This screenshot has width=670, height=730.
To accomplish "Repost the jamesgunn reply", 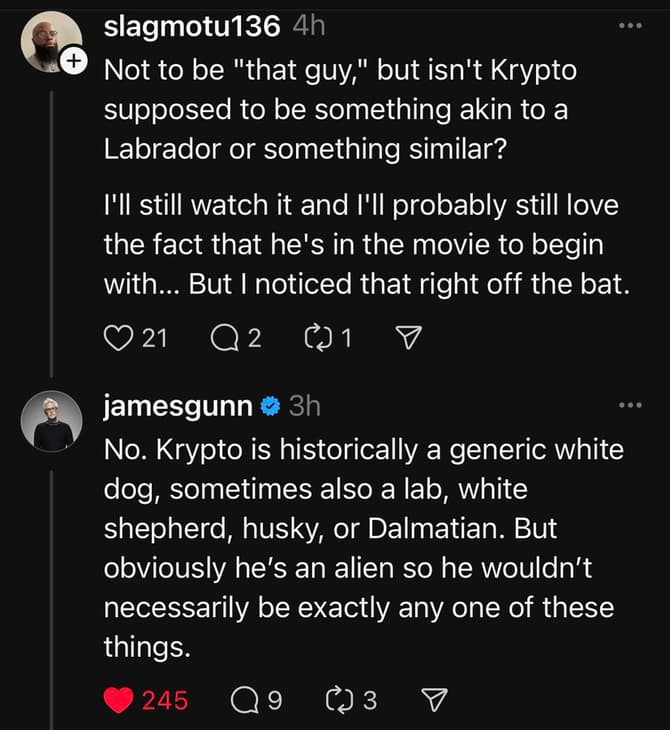I will tap(339, 700).
